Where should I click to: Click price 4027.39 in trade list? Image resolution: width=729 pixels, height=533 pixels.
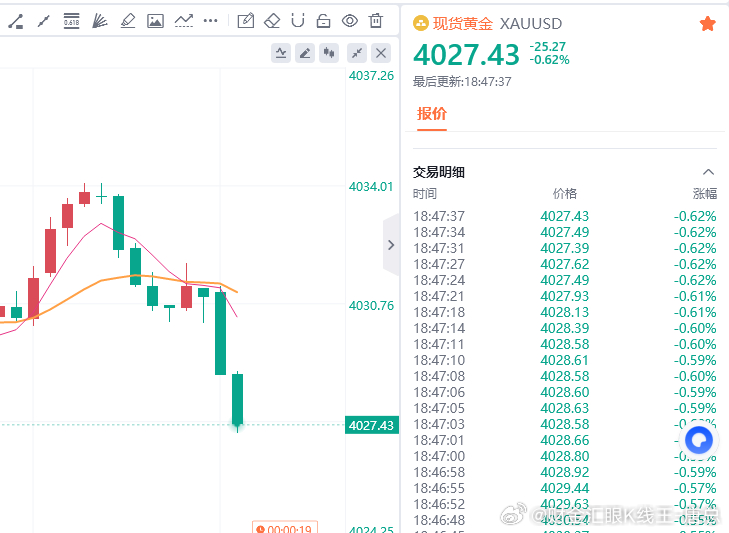click(x=565, y=248)
